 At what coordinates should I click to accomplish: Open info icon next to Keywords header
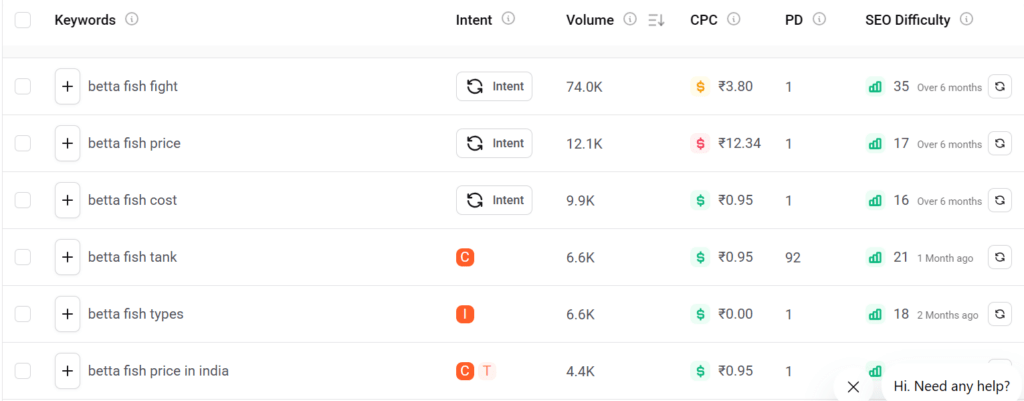[x=131, y=20]
